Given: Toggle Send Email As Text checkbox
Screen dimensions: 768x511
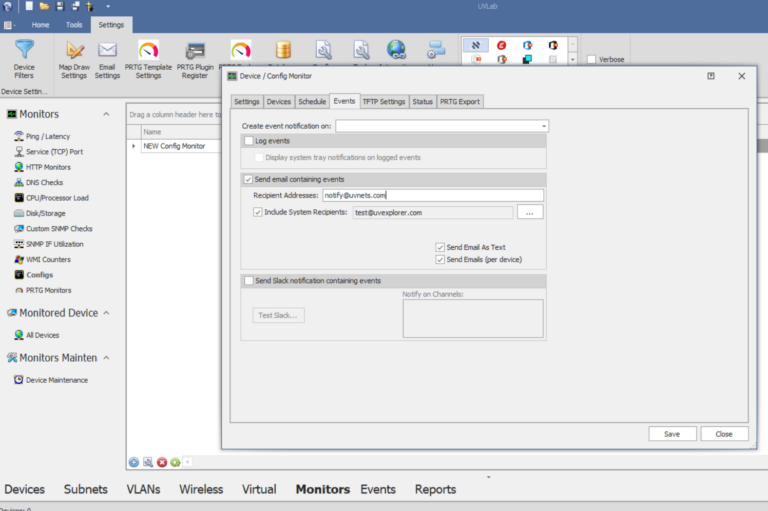Looking at the screenshot, I should (x=440, y=247).
